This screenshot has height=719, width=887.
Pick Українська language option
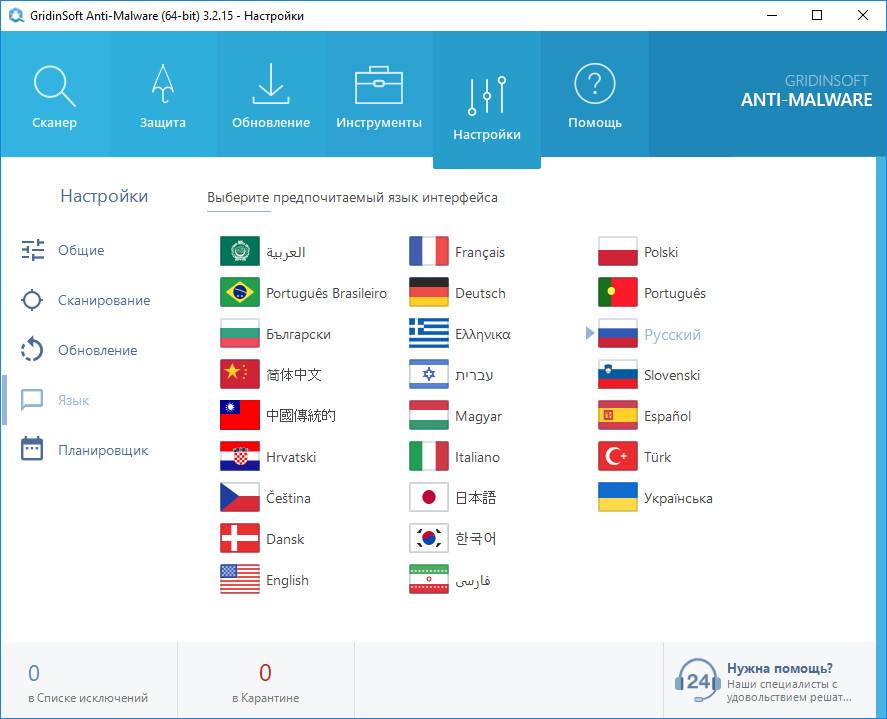[x=678, y=498]
